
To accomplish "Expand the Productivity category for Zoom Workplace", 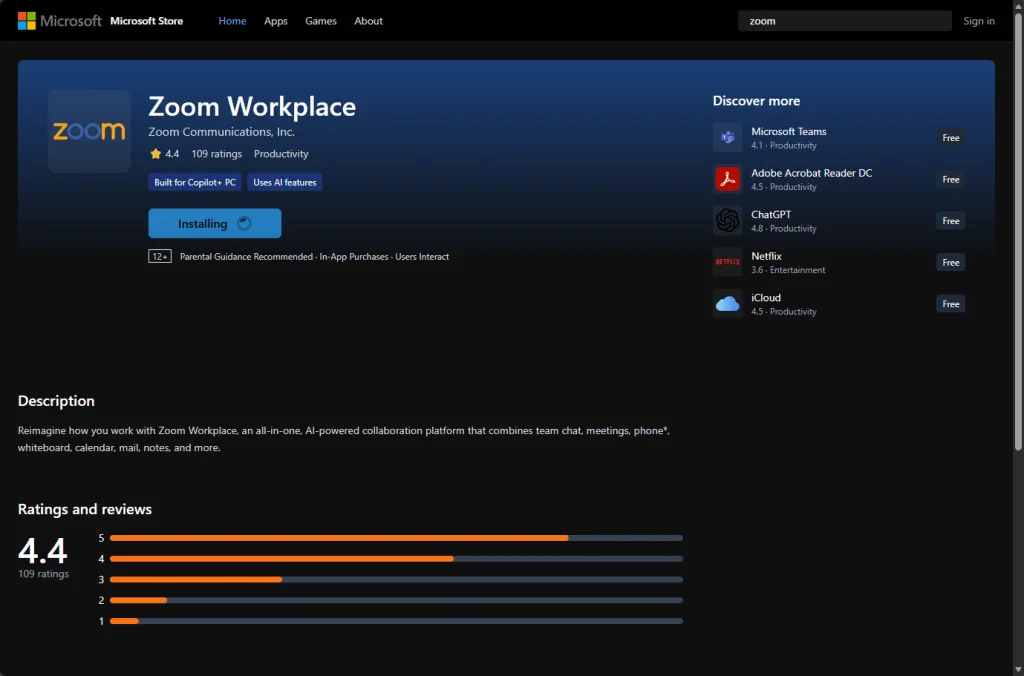I will 280,153.
